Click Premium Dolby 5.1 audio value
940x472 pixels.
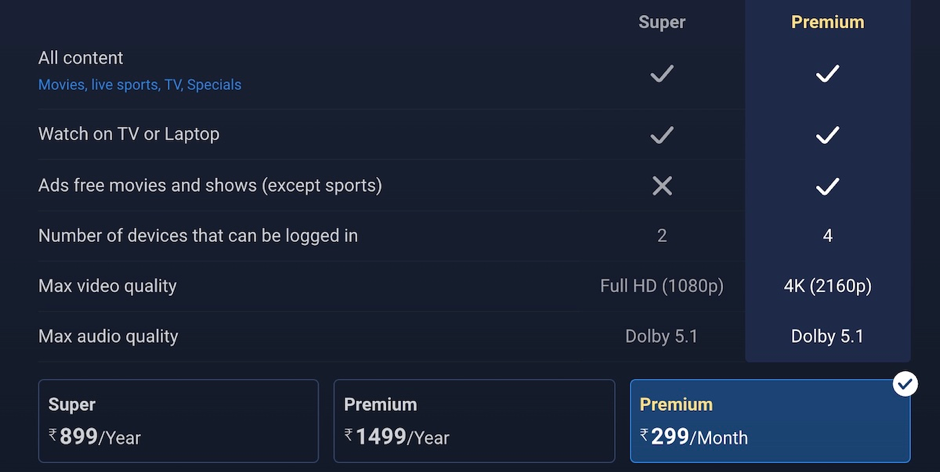(827, 336)
